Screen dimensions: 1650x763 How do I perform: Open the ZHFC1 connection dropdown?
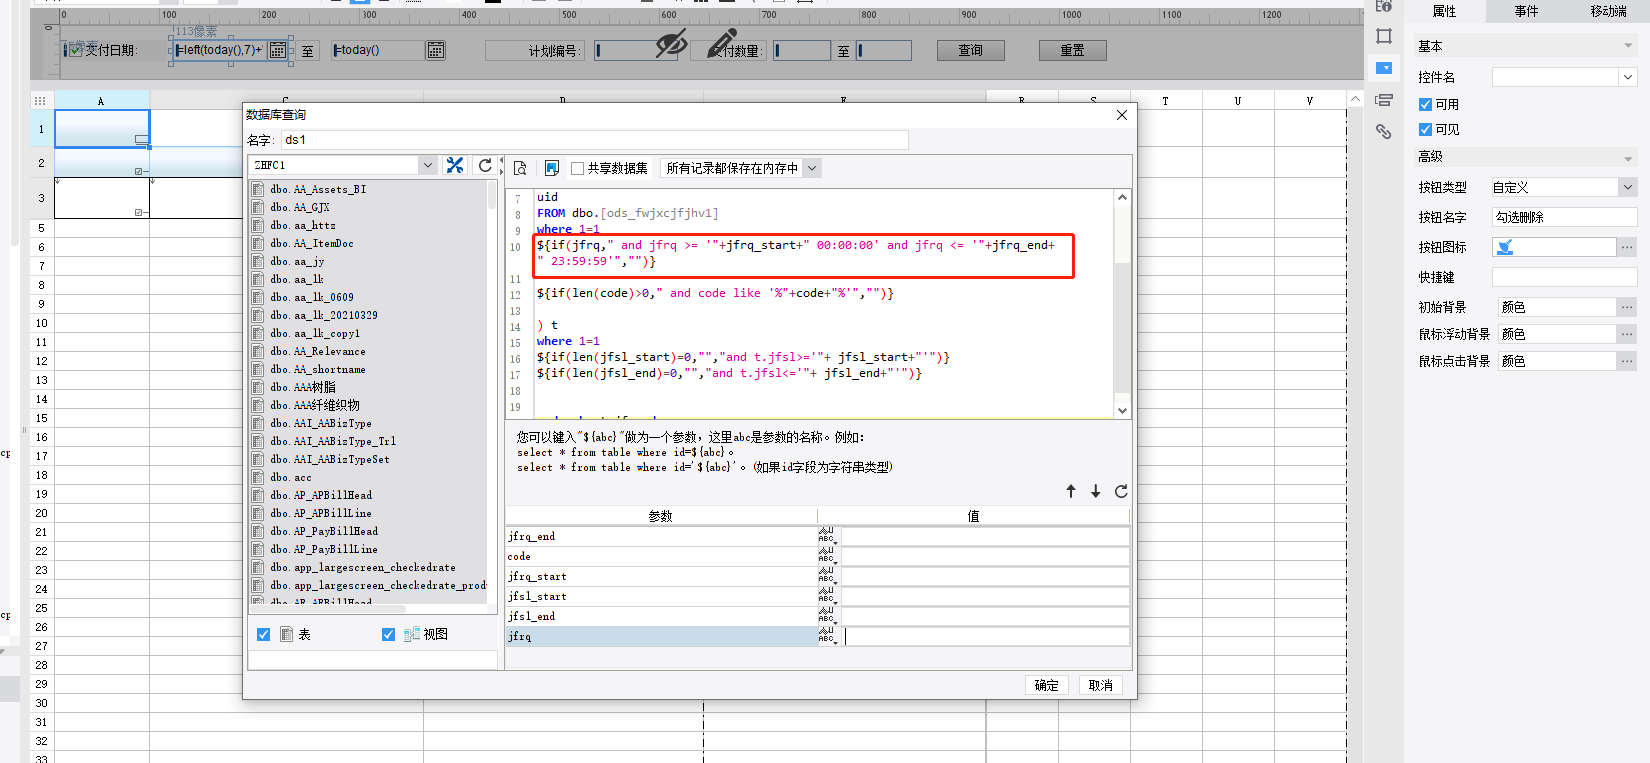click(x=428, y=165)
